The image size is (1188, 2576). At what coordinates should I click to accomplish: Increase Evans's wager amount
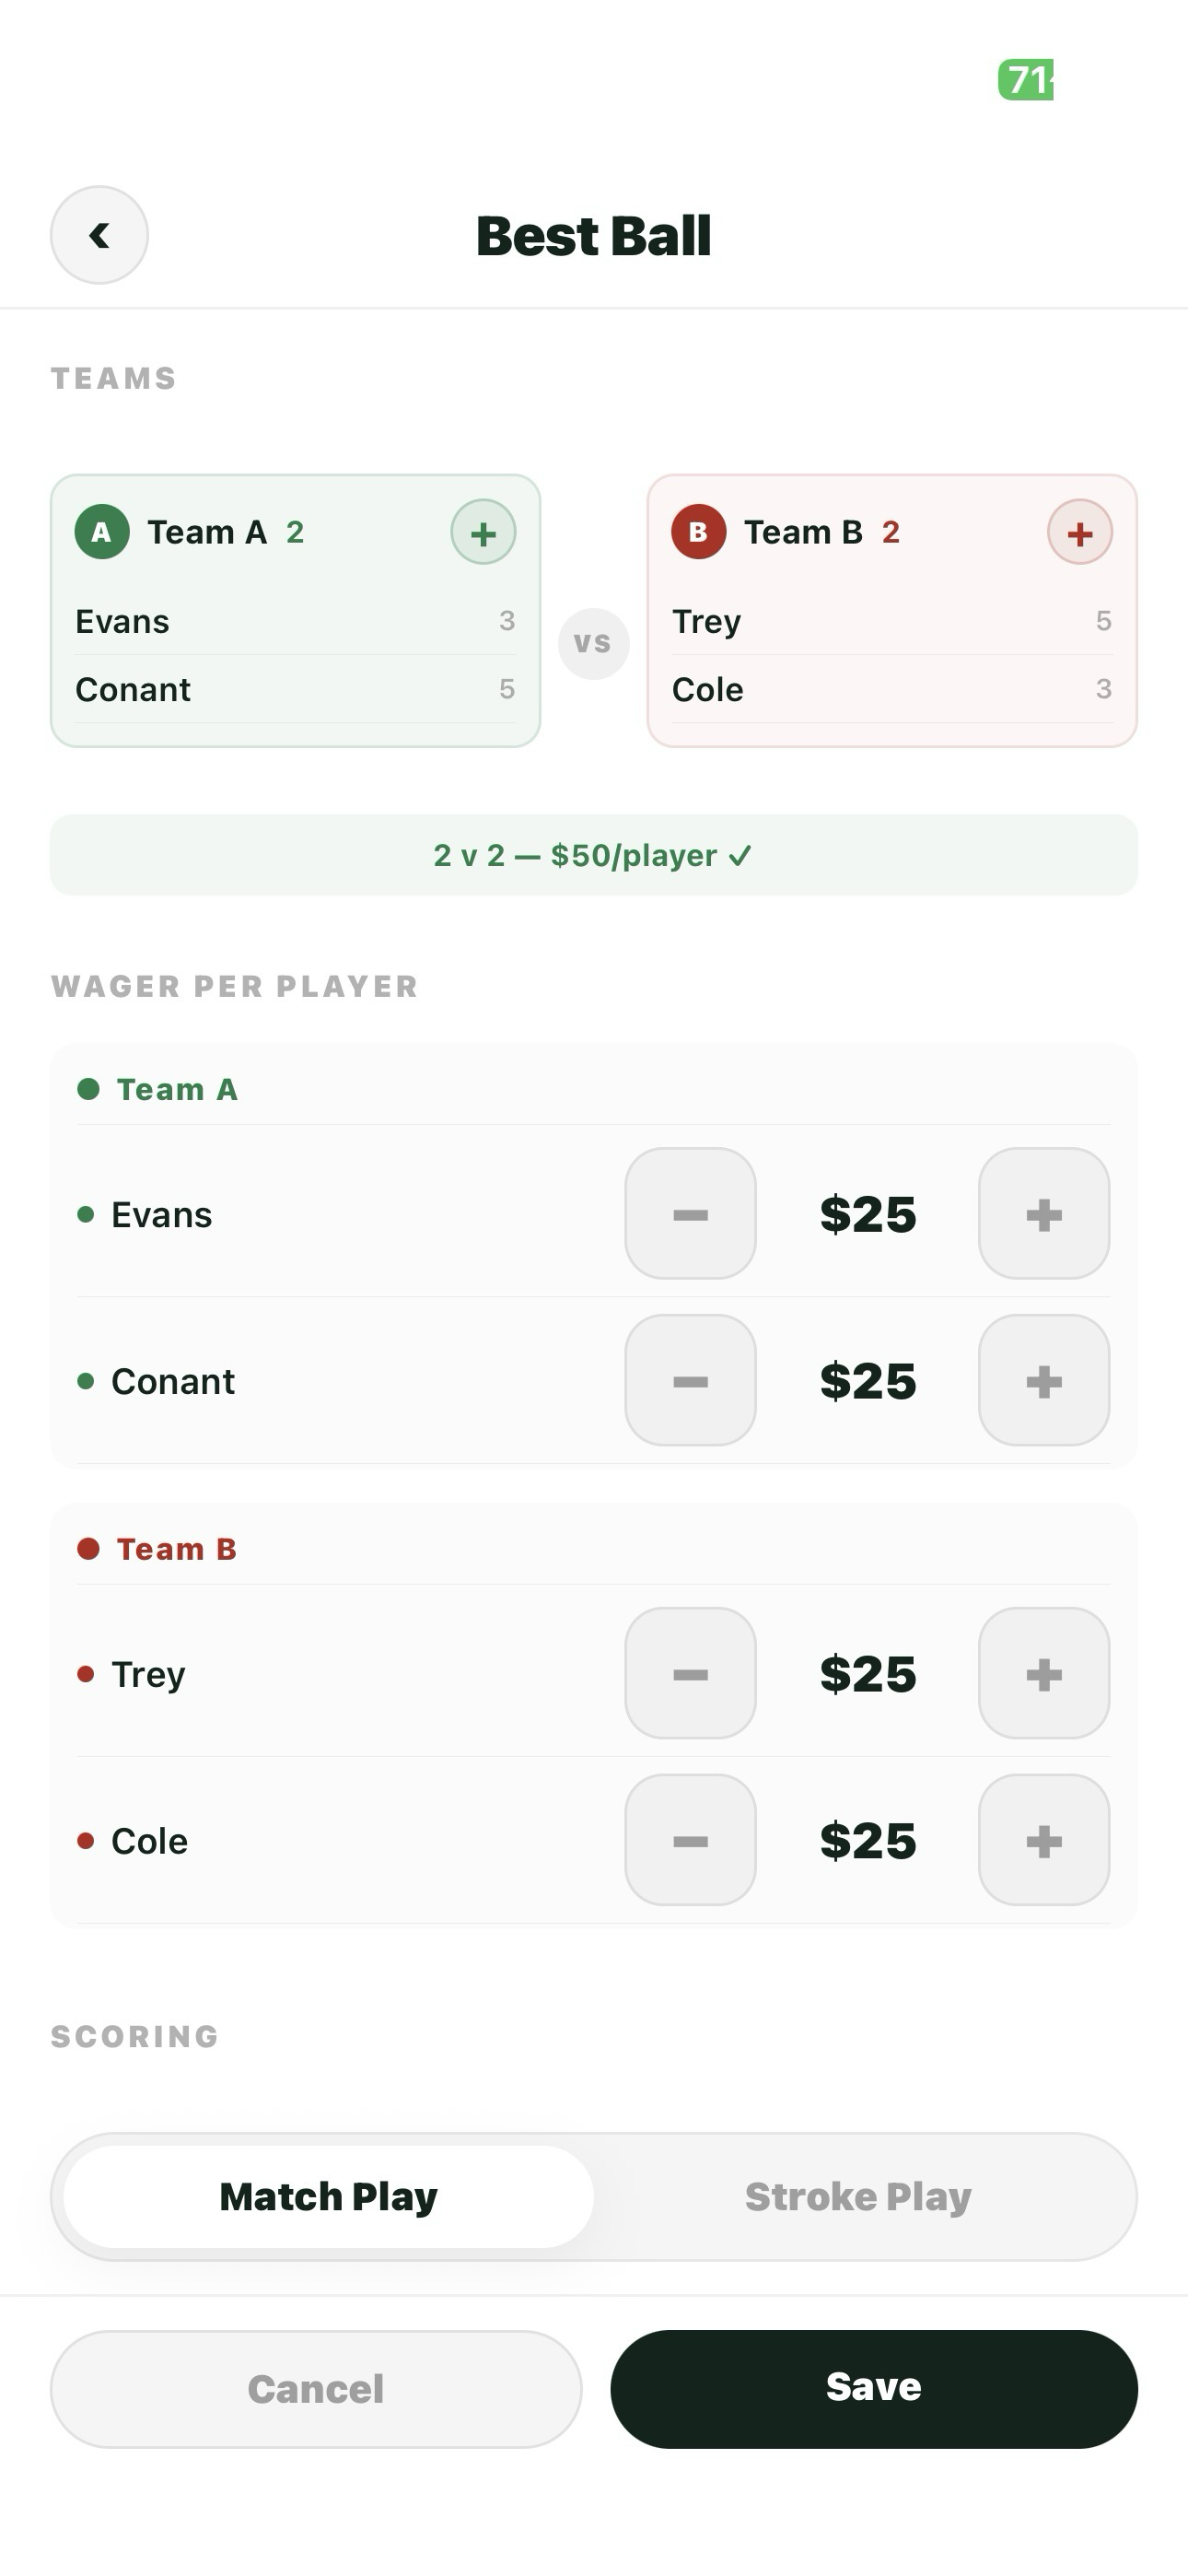(1043, 1213)
